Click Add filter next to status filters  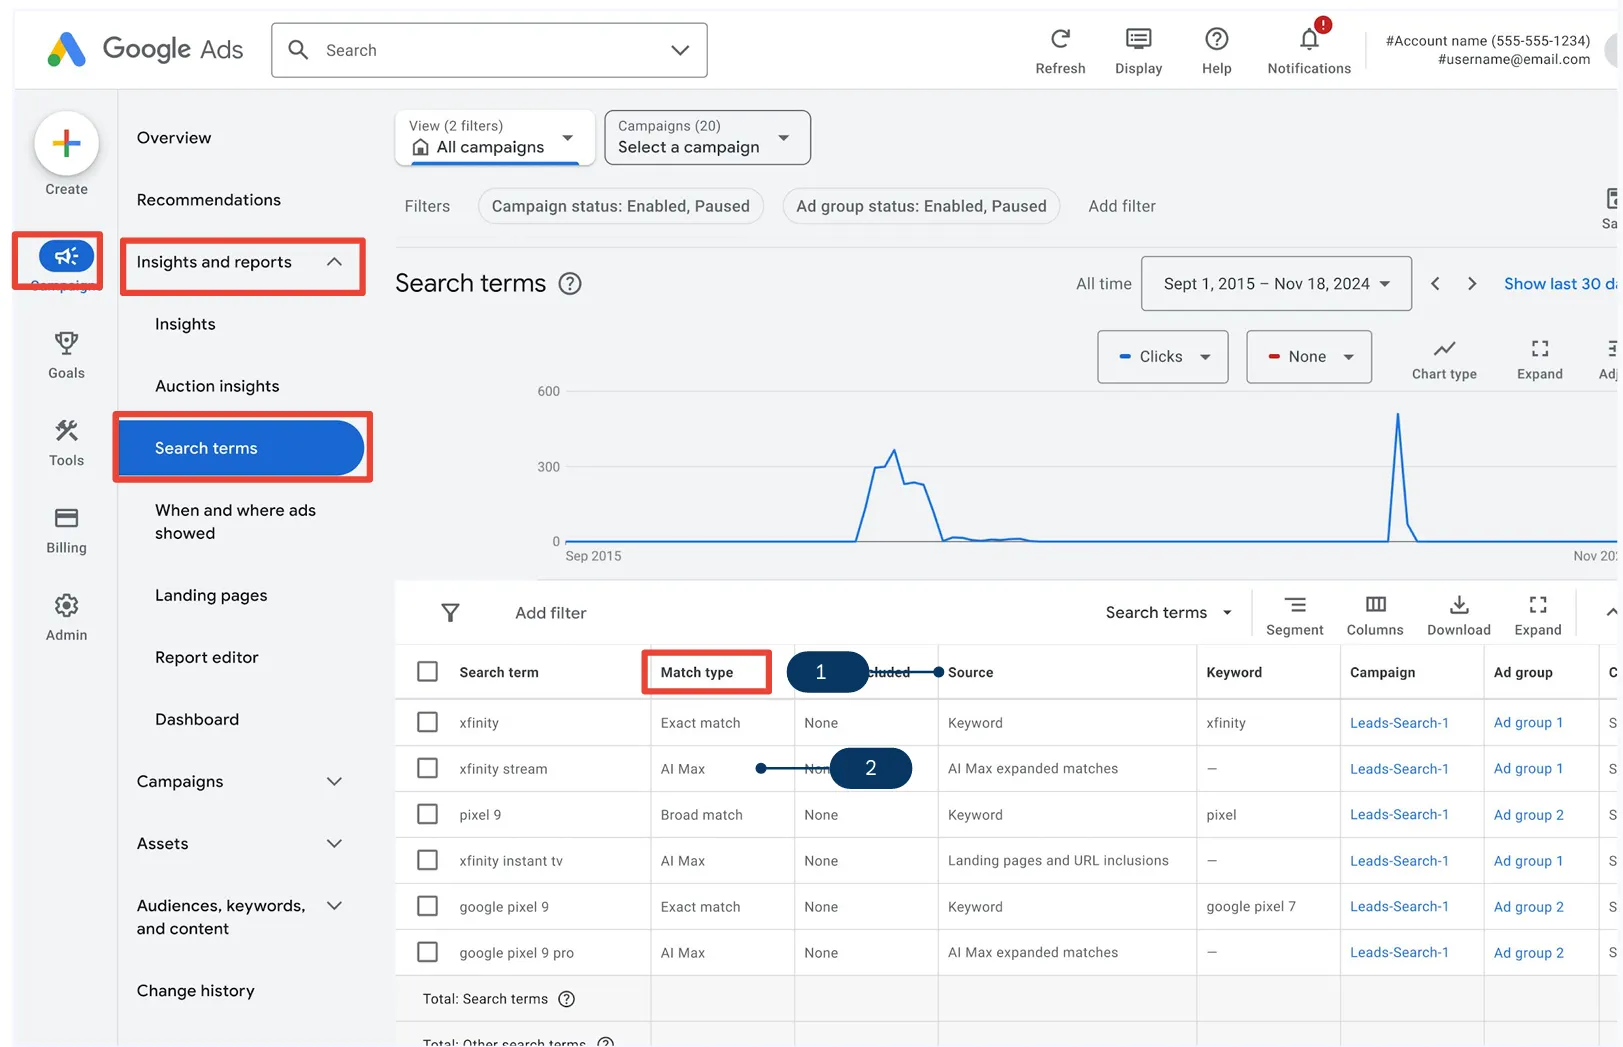click(x=1122, y=206)
